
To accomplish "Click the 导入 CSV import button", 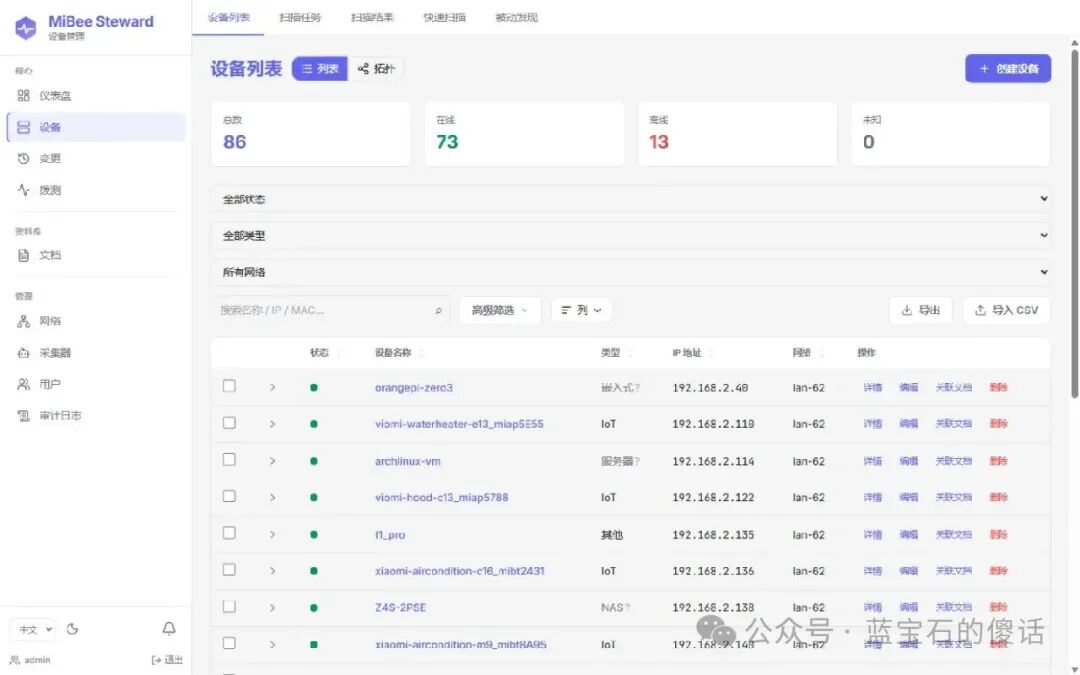I will click(1006, 310).
